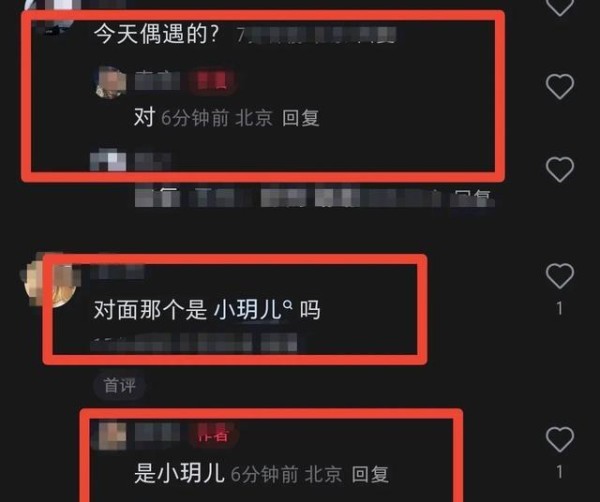Tap the red author tag above "对"
This screenshot has width=600, height=502.
[x=211, y=81]
